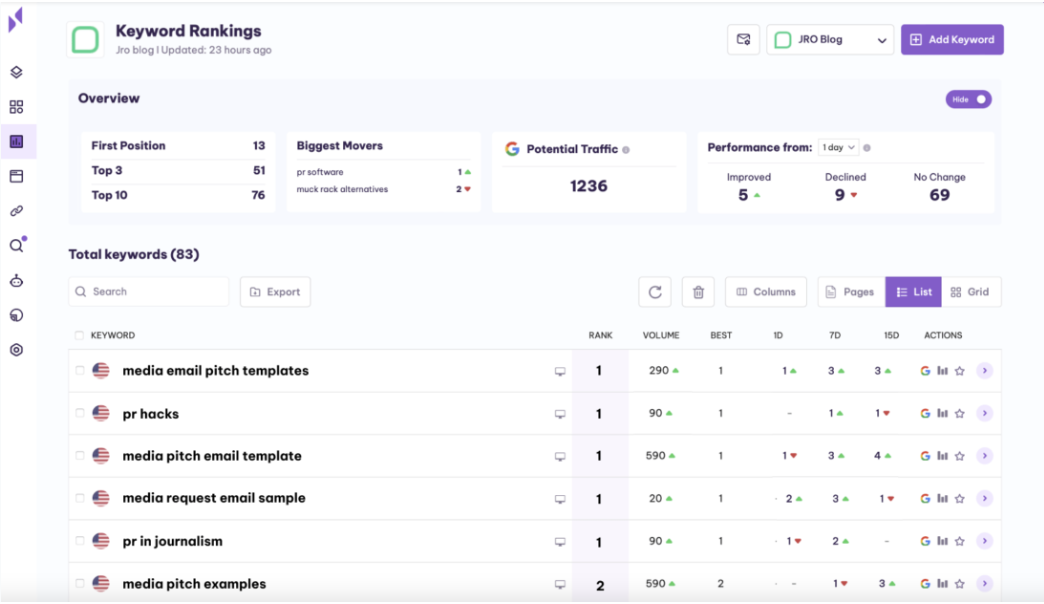Check the select-all checkbox beside KEYWORD header

point(79,335)
